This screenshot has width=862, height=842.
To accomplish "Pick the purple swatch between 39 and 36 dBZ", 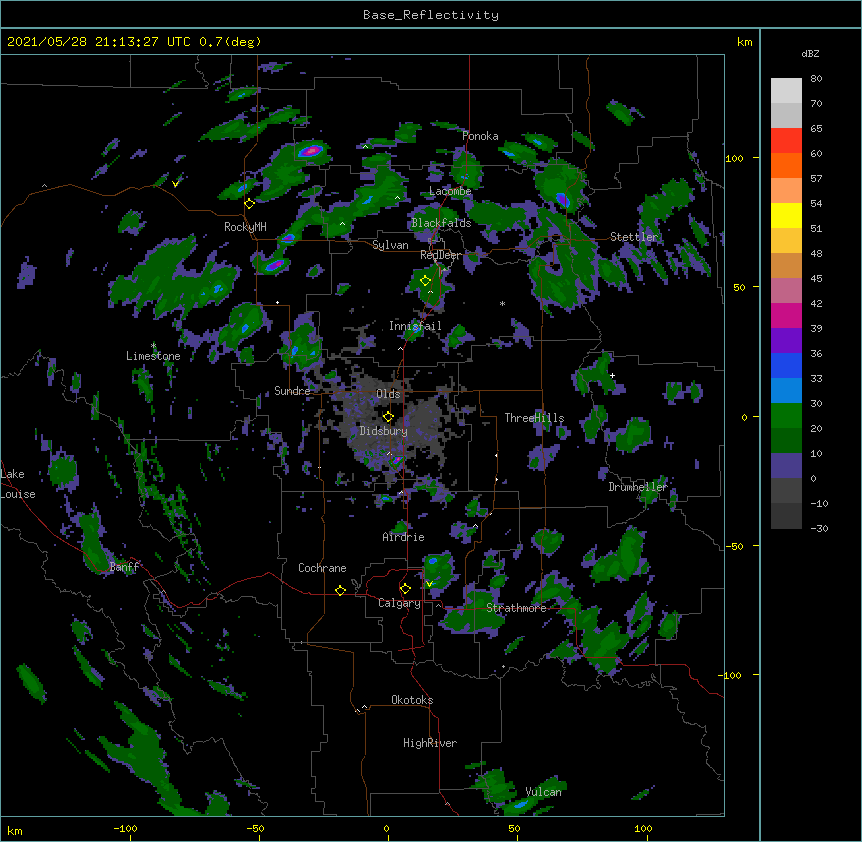I will pyautogui.click(x=786, y=341).
